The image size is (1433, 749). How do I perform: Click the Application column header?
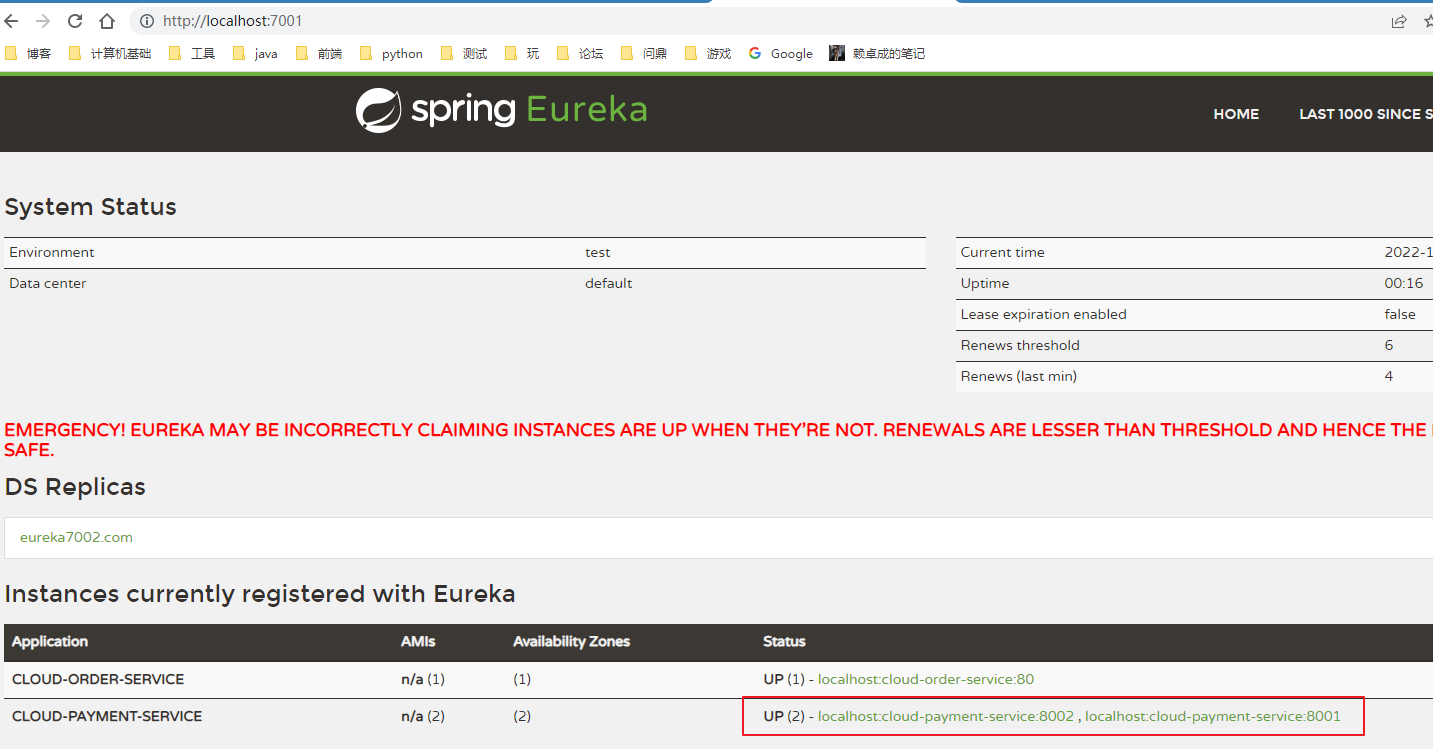click(x=50, y=641)
